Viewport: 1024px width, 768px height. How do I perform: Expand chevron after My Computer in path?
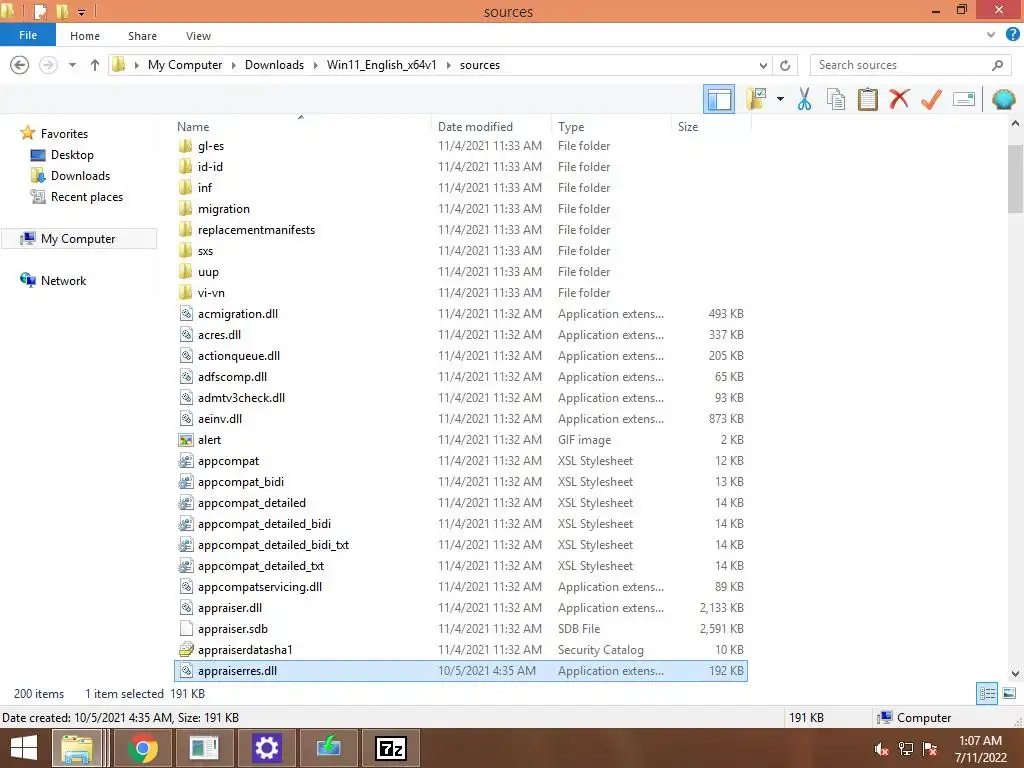tap(233, 65)
